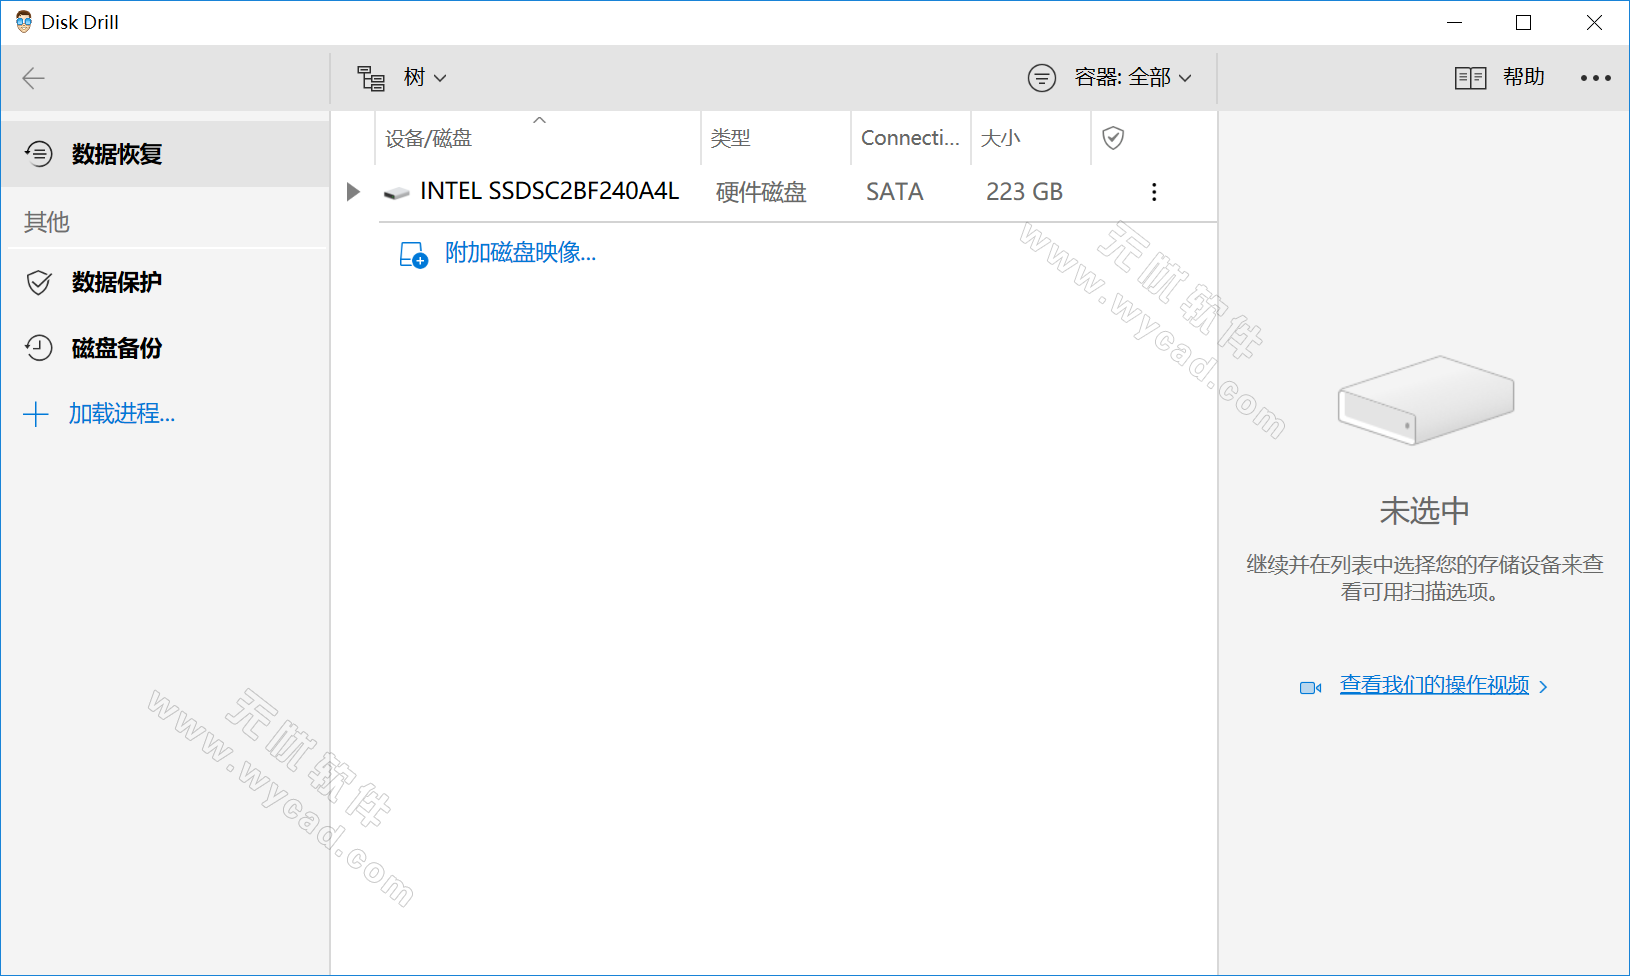Click the shield checkmark column header
The height and width of the screenshot is (976, 1630).
click(x=1113, y=137)
